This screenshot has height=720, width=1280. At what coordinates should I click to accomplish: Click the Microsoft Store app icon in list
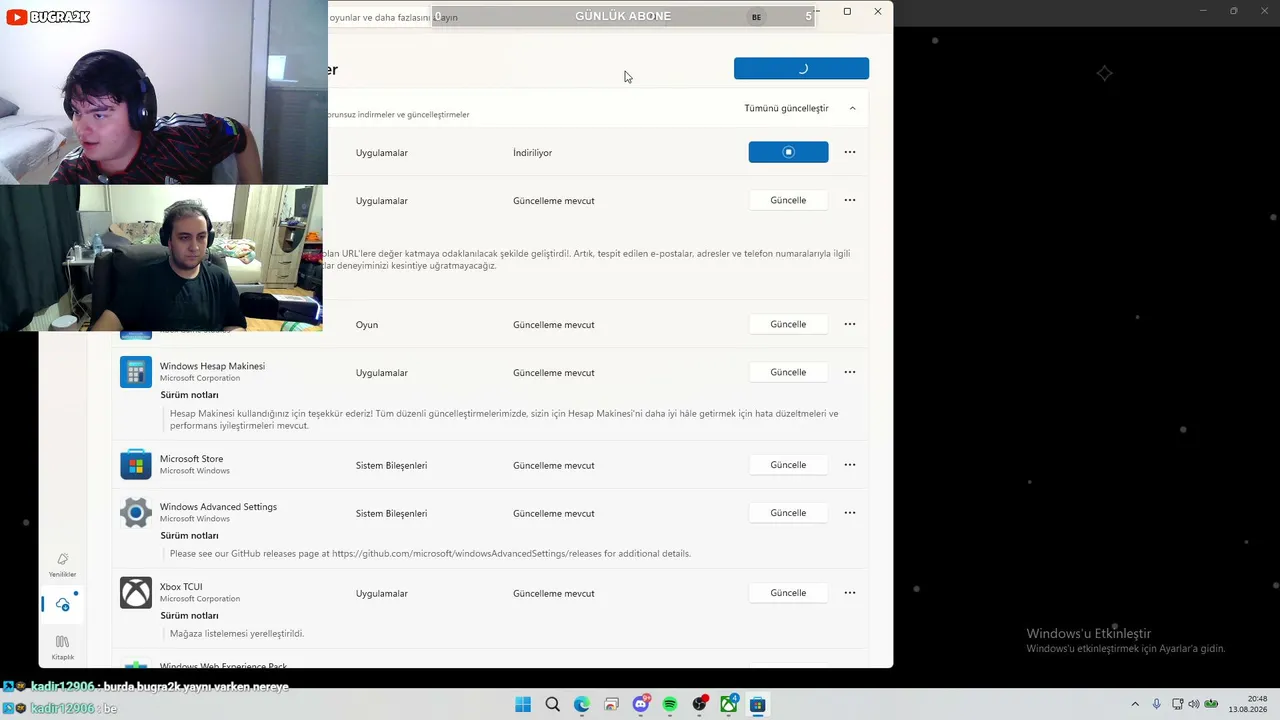tap(136, 465)
